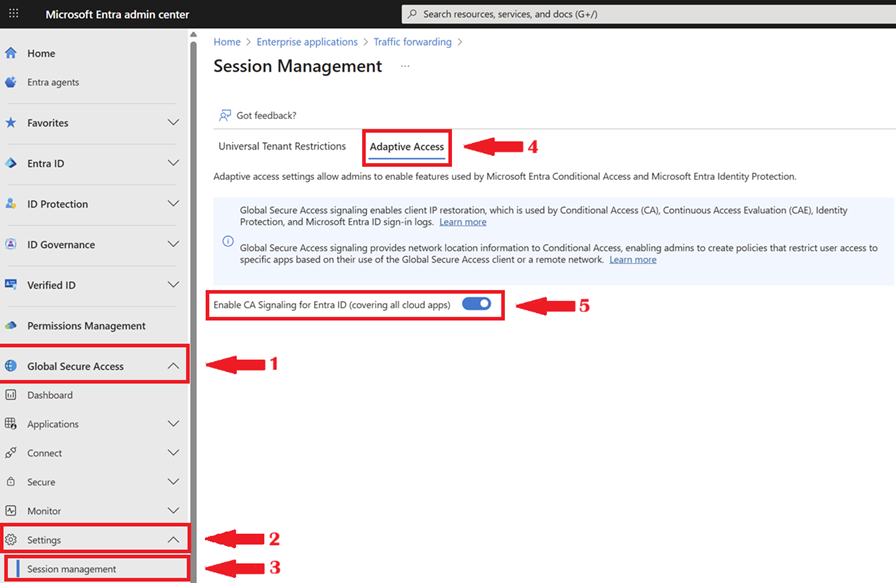Open the app launcher waffle icon

tap(13, 14)
